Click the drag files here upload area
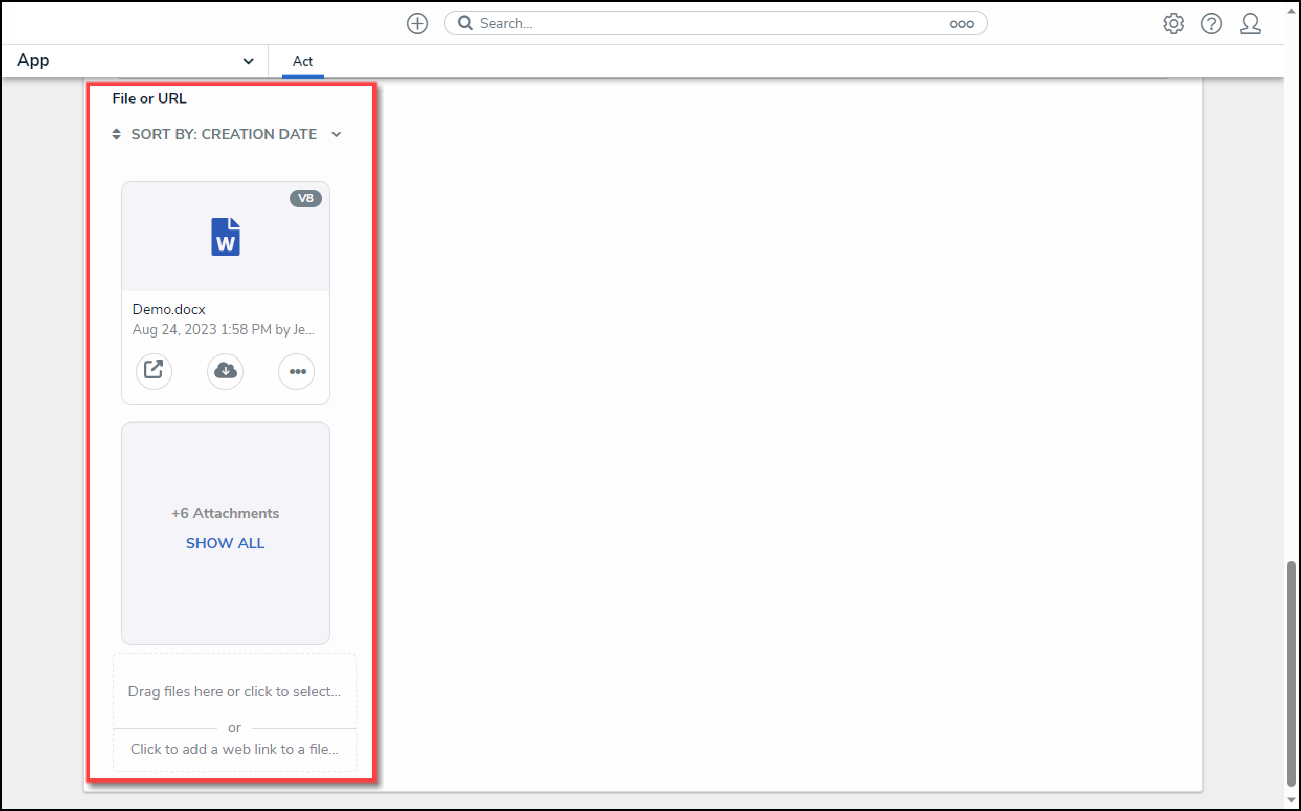This screenshot has height=811, width=1301. (x=234, y=691)
